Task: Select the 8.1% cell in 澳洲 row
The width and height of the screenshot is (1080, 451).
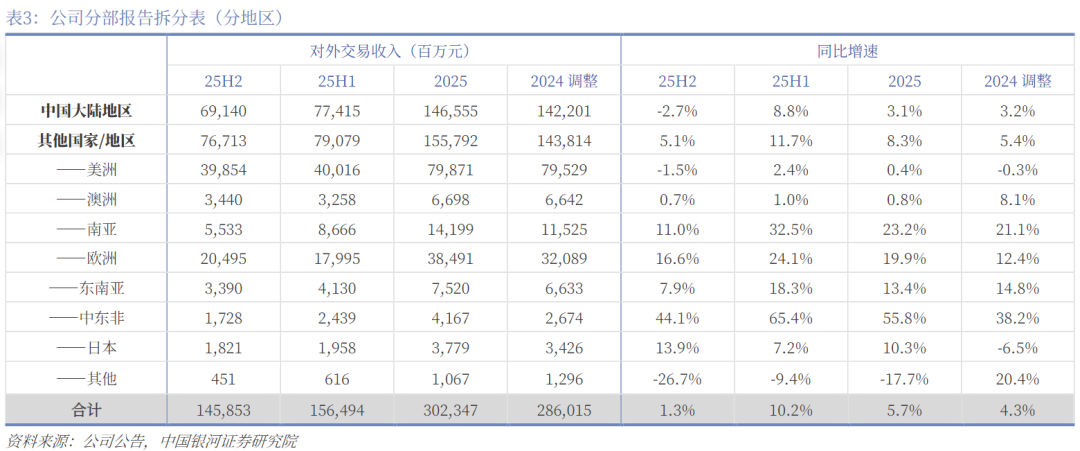Action: [x=1018, y=200]
